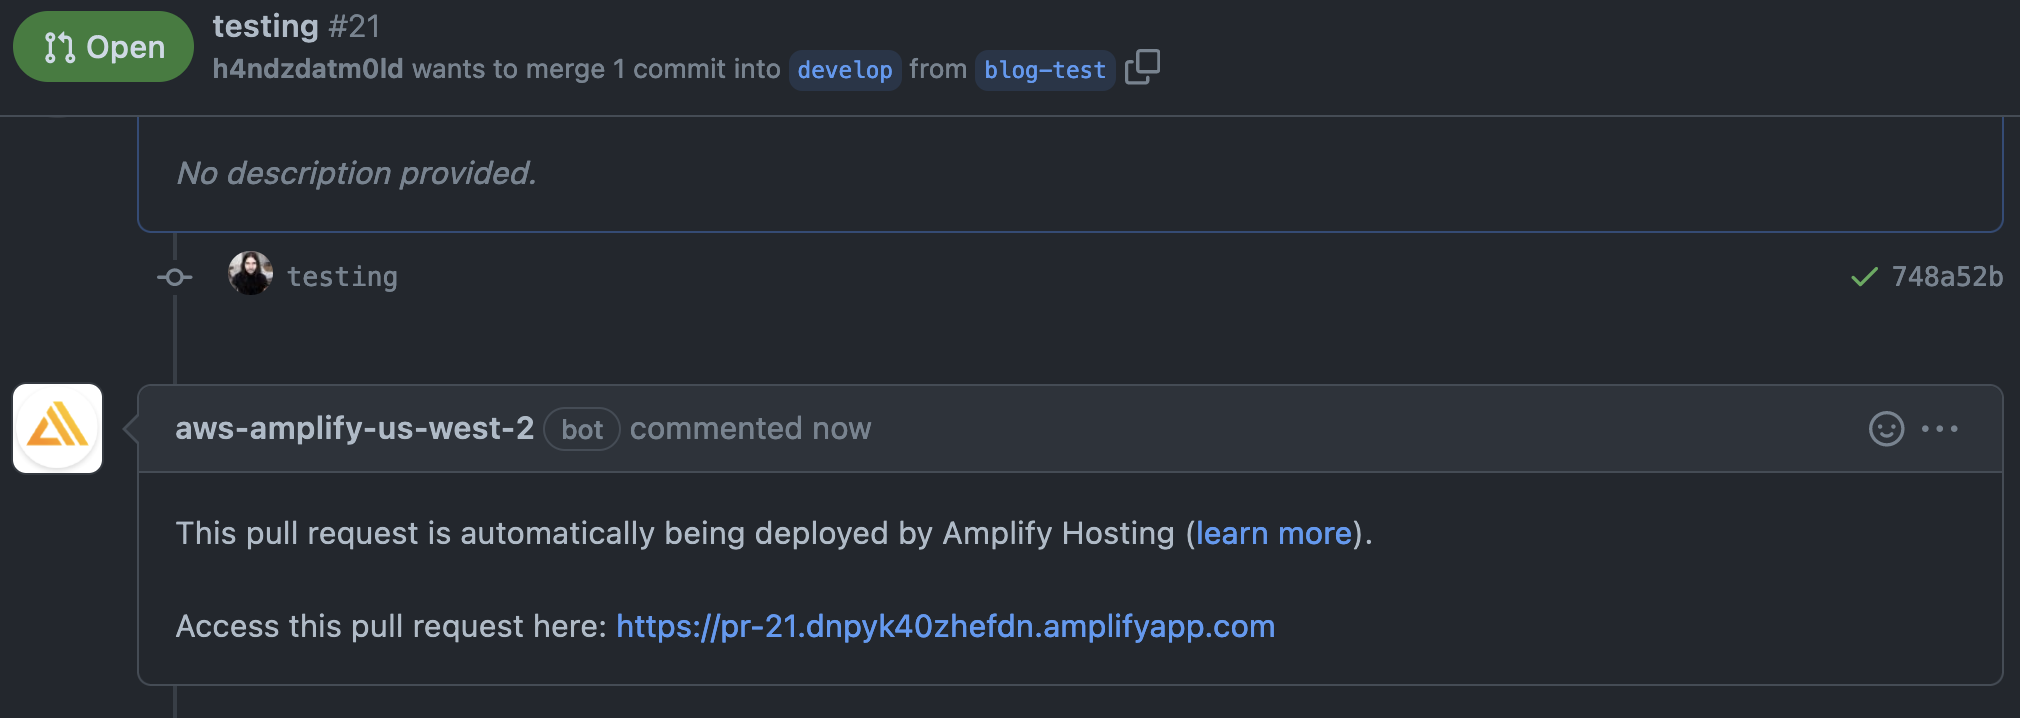Image resolution: width=2020 pixels, height=718 pixels.
Task: Open the 'learn more' Amplify Hosting link
Action: click(1273, 533)
